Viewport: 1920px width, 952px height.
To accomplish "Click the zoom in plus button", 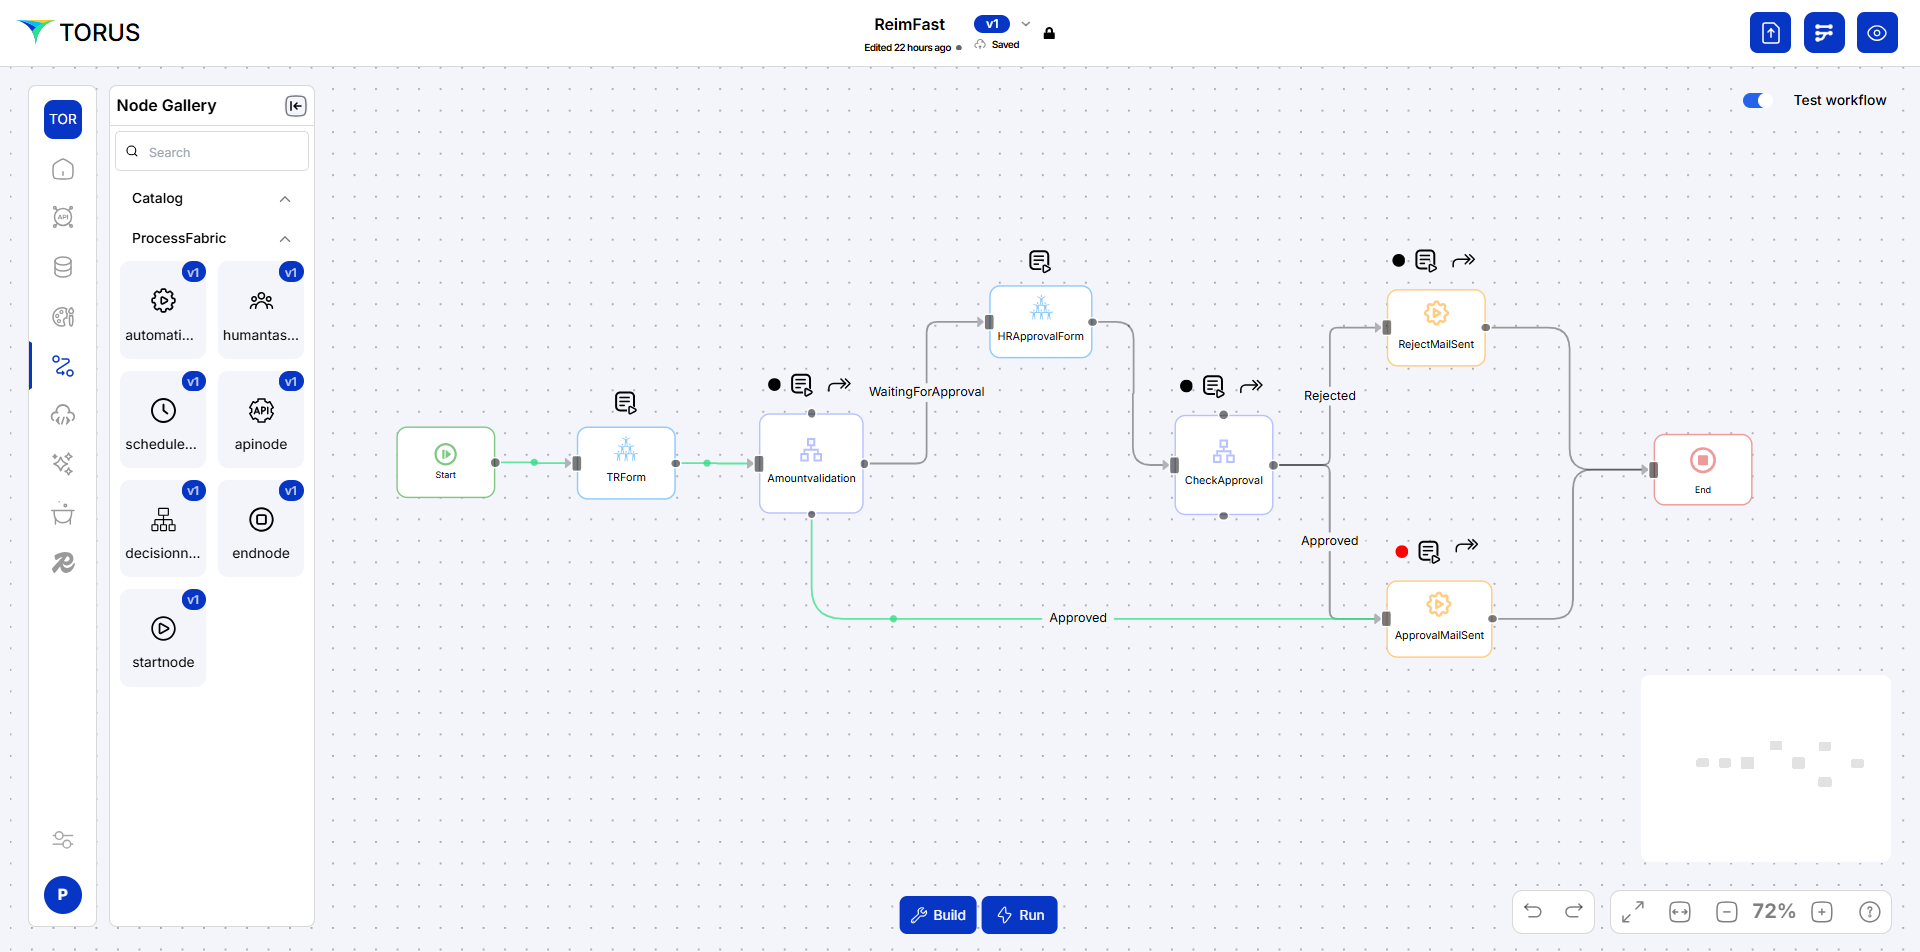I will point(1822,911).
